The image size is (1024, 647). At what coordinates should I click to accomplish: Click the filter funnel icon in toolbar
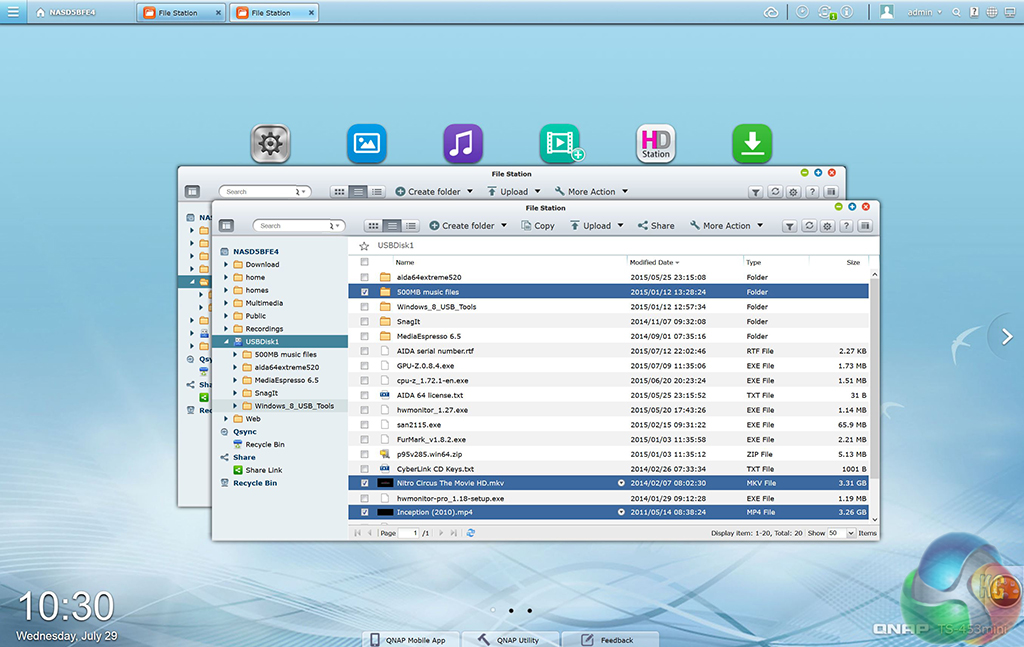(x=789, y=226)
